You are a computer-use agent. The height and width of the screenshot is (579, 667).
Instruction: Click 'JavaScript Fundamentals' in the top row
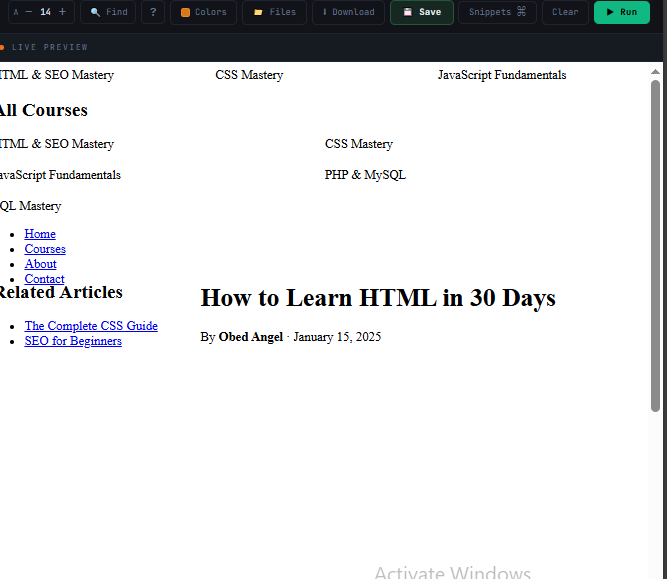(502, 75)
